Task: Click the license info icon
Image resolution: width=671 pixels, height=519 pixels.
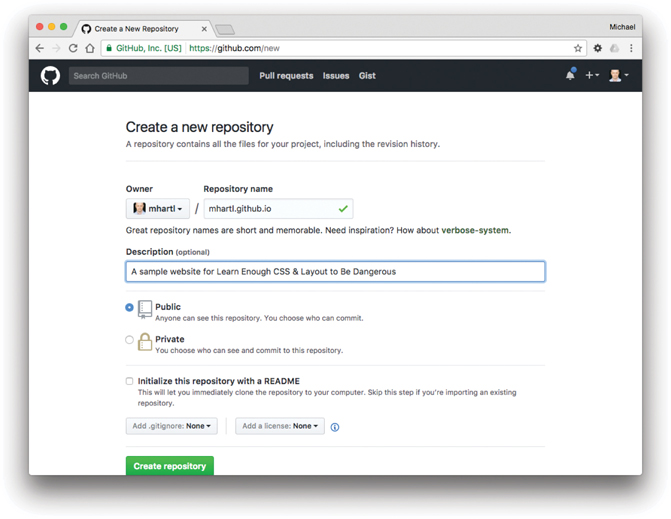Action: tap(335, 427)
